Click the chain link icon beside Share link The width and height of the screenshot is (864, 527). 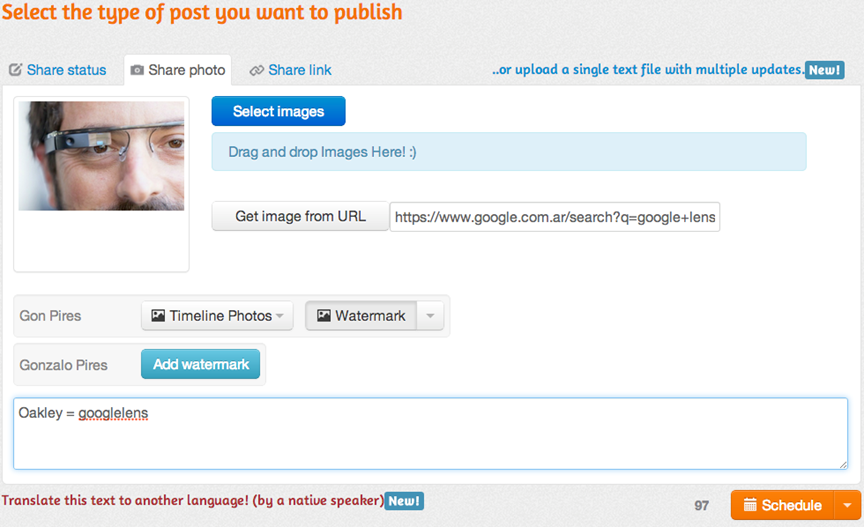tap(257, 71)
